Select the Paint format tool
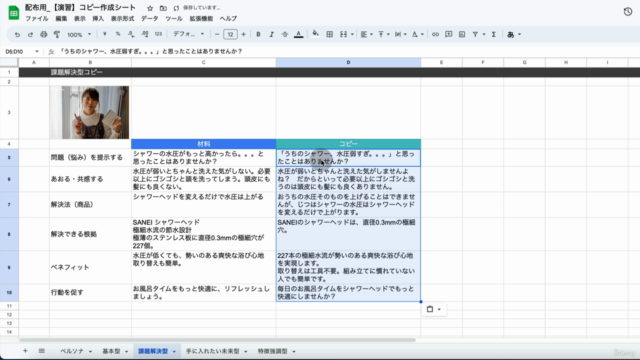This screenshot has height=360, width=640. tap(57, 35)
